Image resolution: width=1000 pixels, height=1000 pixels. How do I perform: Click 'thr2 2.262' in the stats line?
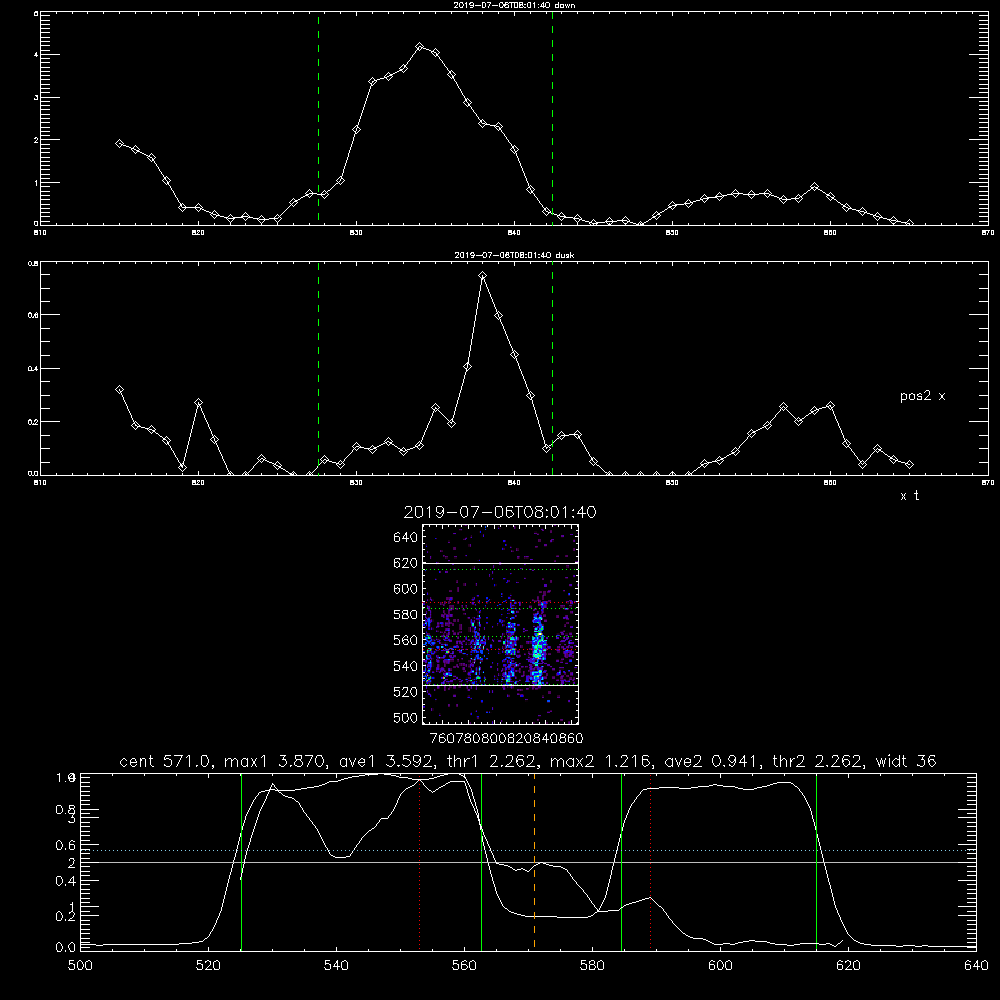(820, 761)
